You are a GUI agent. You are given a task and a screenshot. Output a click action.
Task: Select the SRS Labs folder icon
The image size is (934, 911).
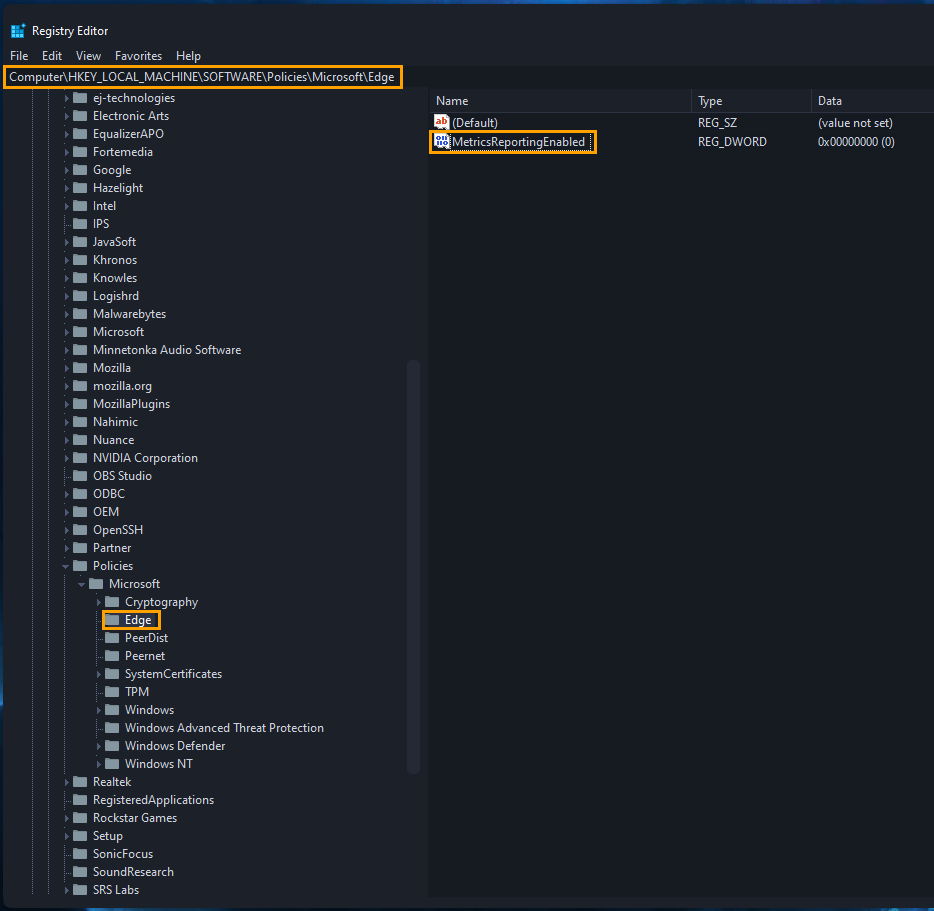tap(80, 890)
